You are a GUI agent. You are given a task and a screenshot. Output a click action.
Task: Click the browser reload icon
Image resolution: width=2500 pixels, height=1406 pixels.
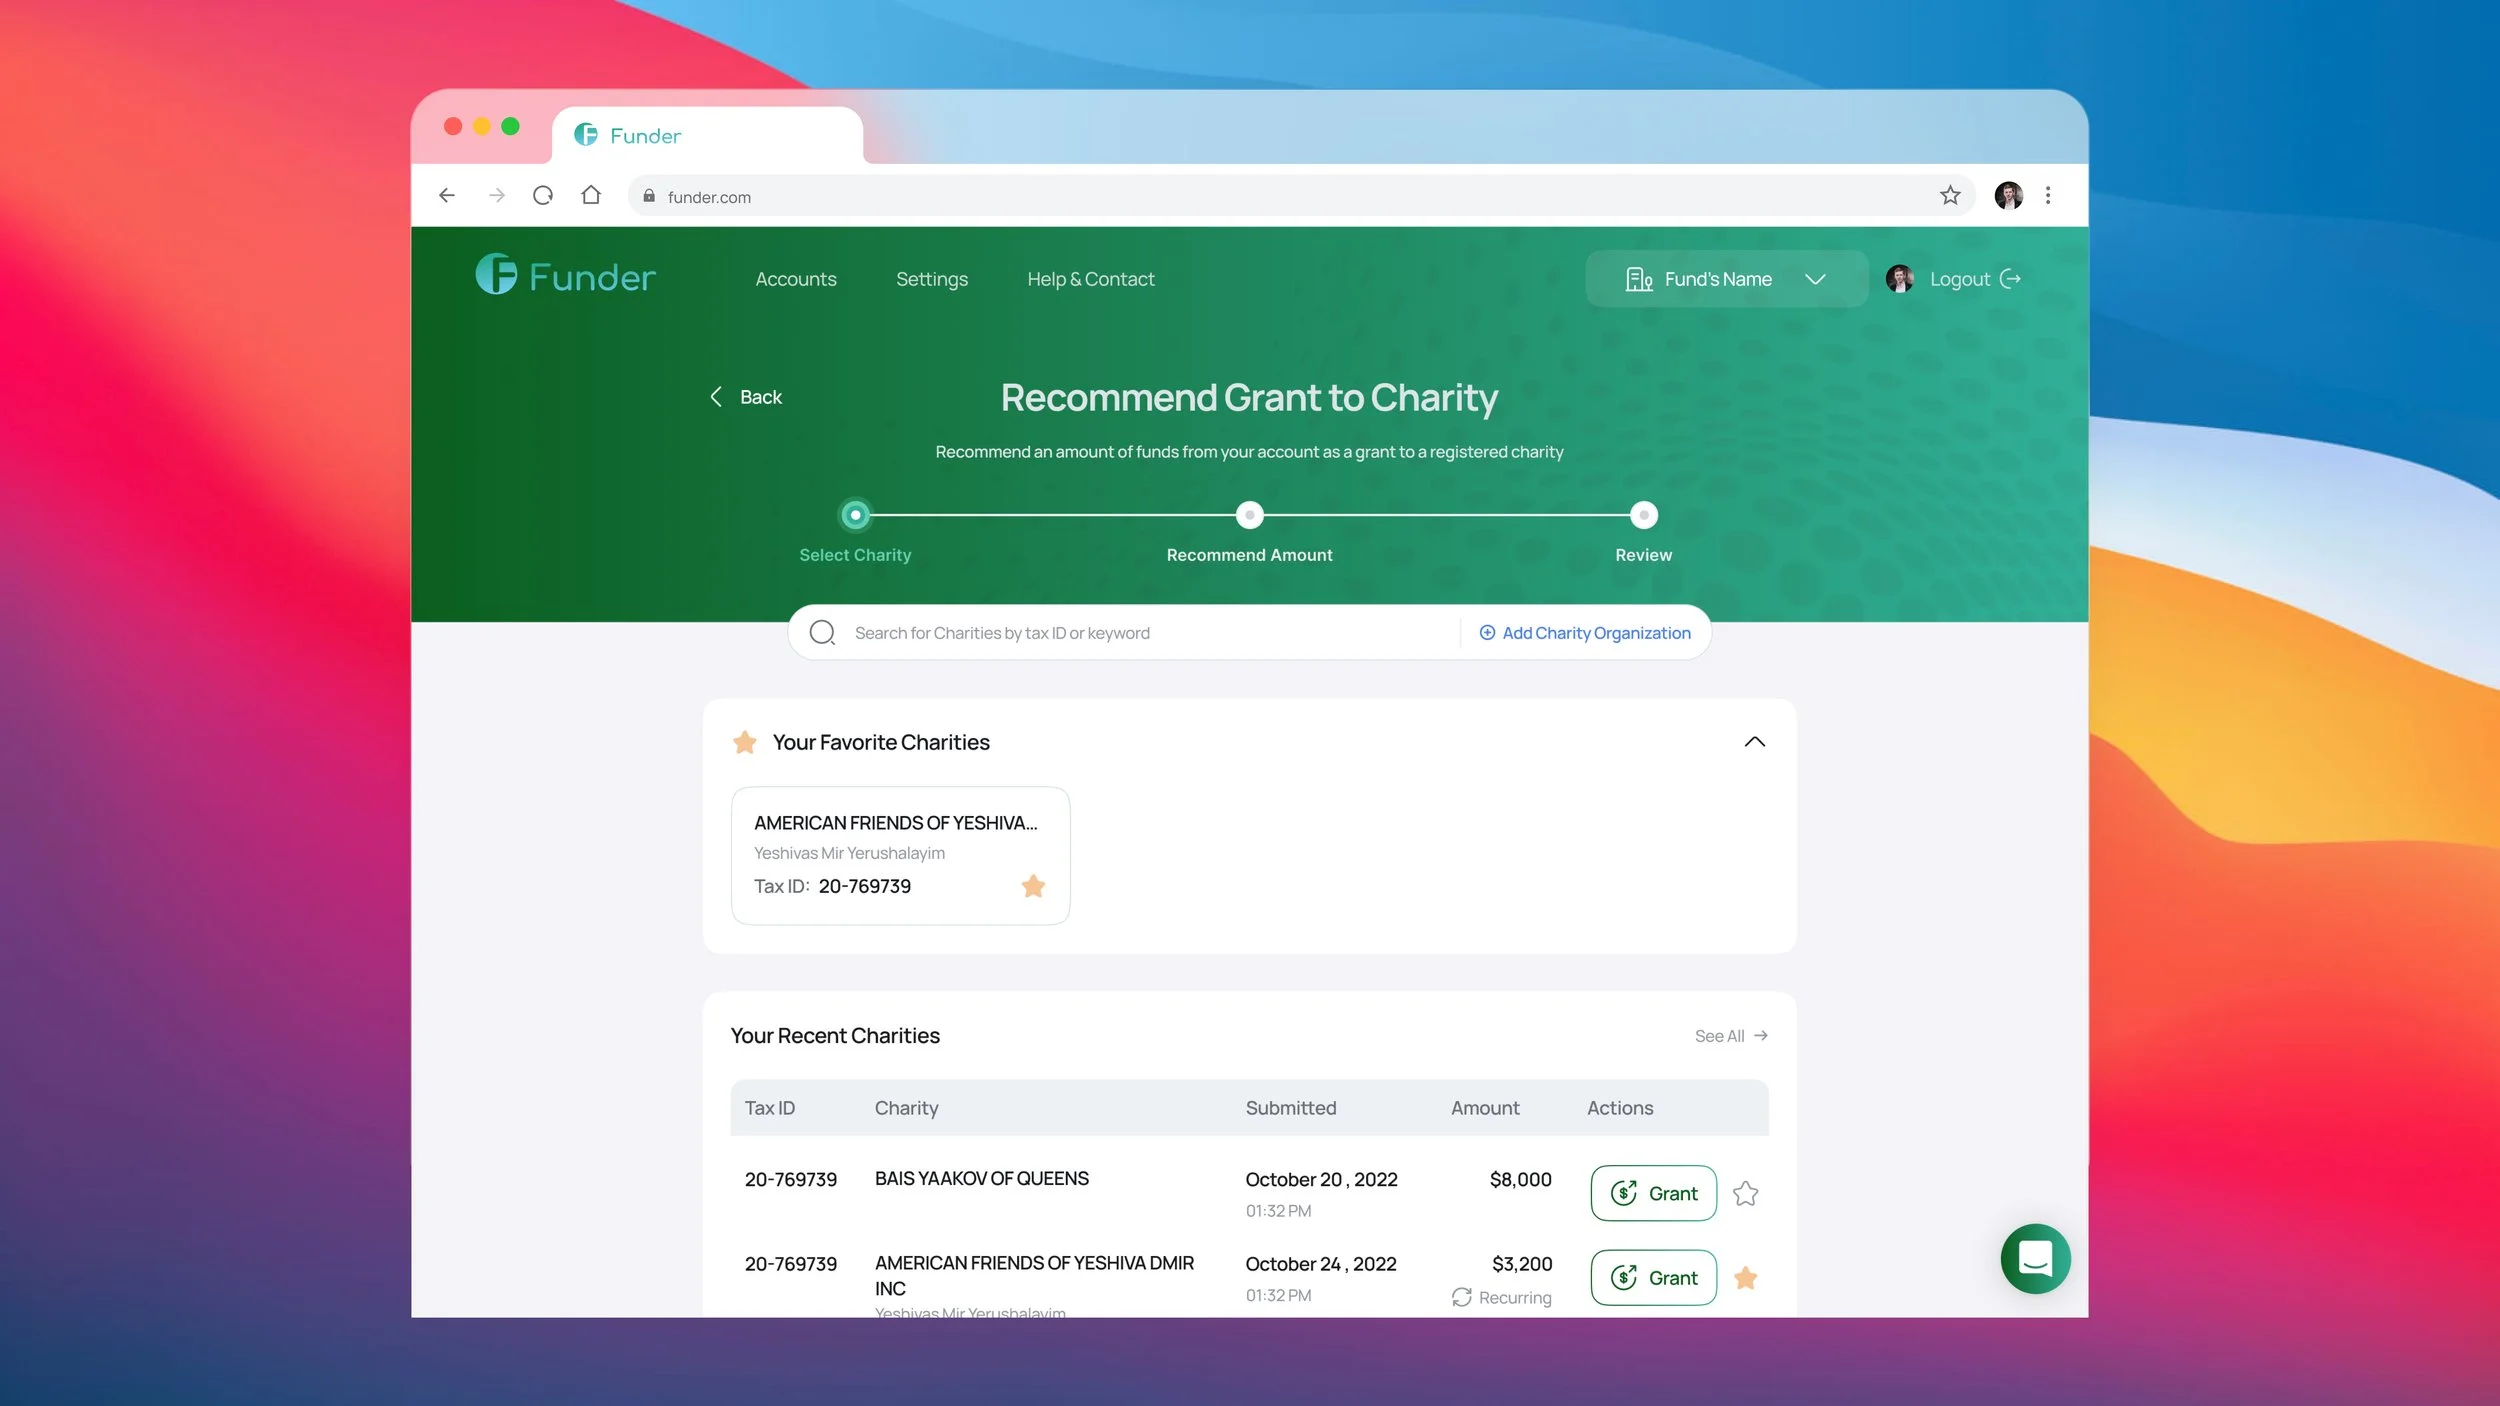[543, 196]
